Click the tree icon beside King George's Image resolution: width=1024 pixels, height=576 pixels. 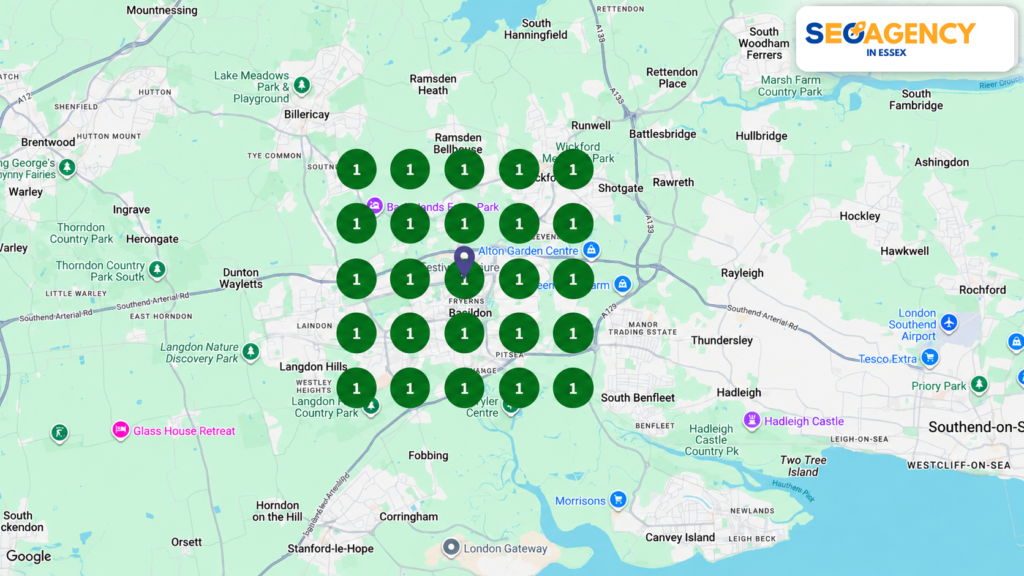click(x=67, y=167)
